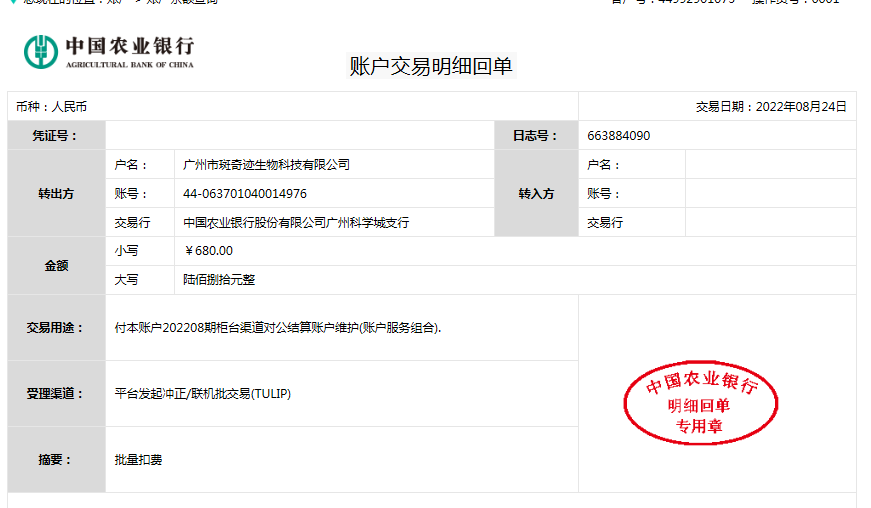Click the payer 户名 label

click(131, 164)
